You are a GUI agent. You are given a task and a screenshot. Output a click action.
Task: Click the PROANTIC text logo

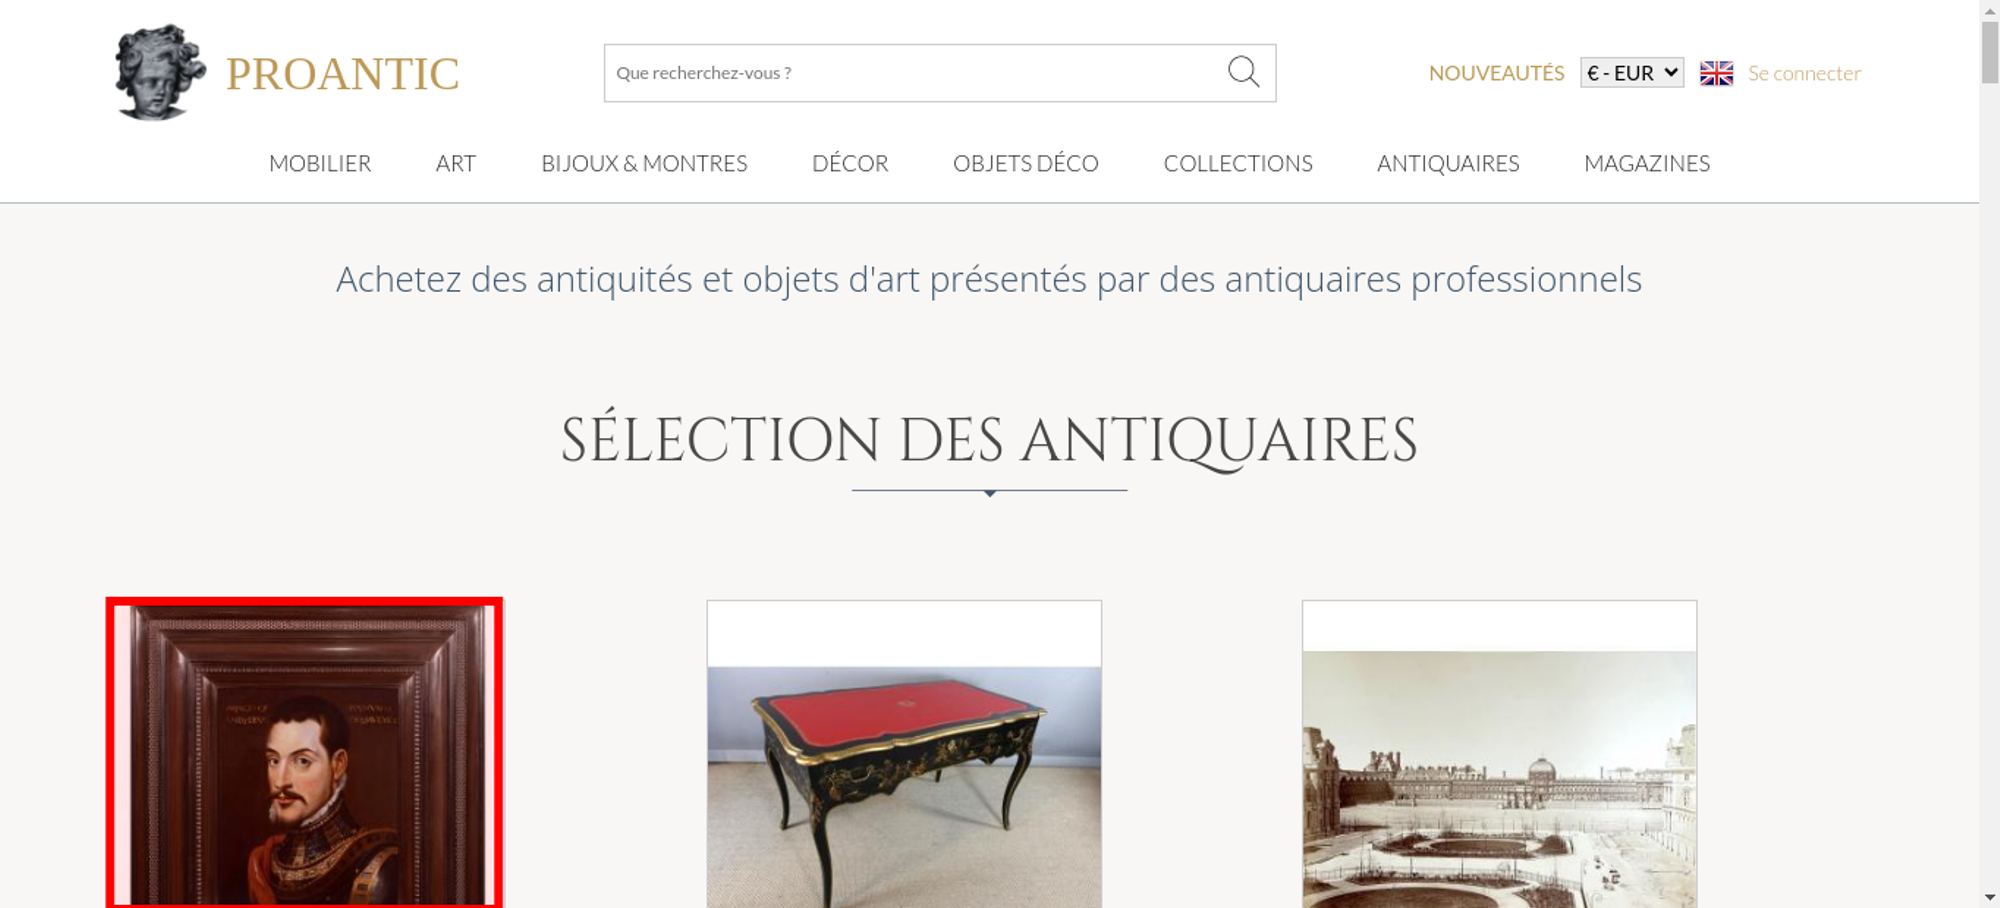(x=342, y=74)
